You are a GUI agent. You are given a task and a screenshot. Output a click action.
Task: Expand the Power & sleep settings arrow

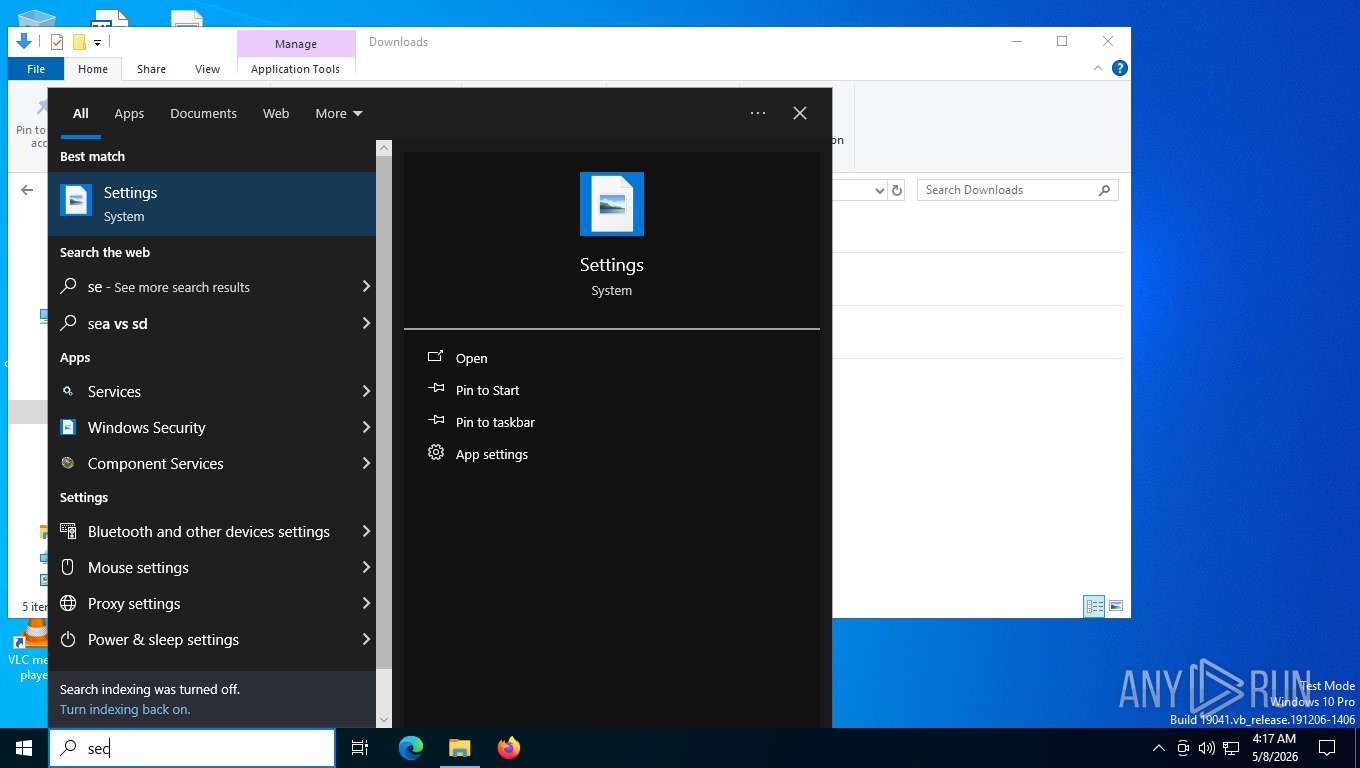pyautogui.click(x=366, y=639)
